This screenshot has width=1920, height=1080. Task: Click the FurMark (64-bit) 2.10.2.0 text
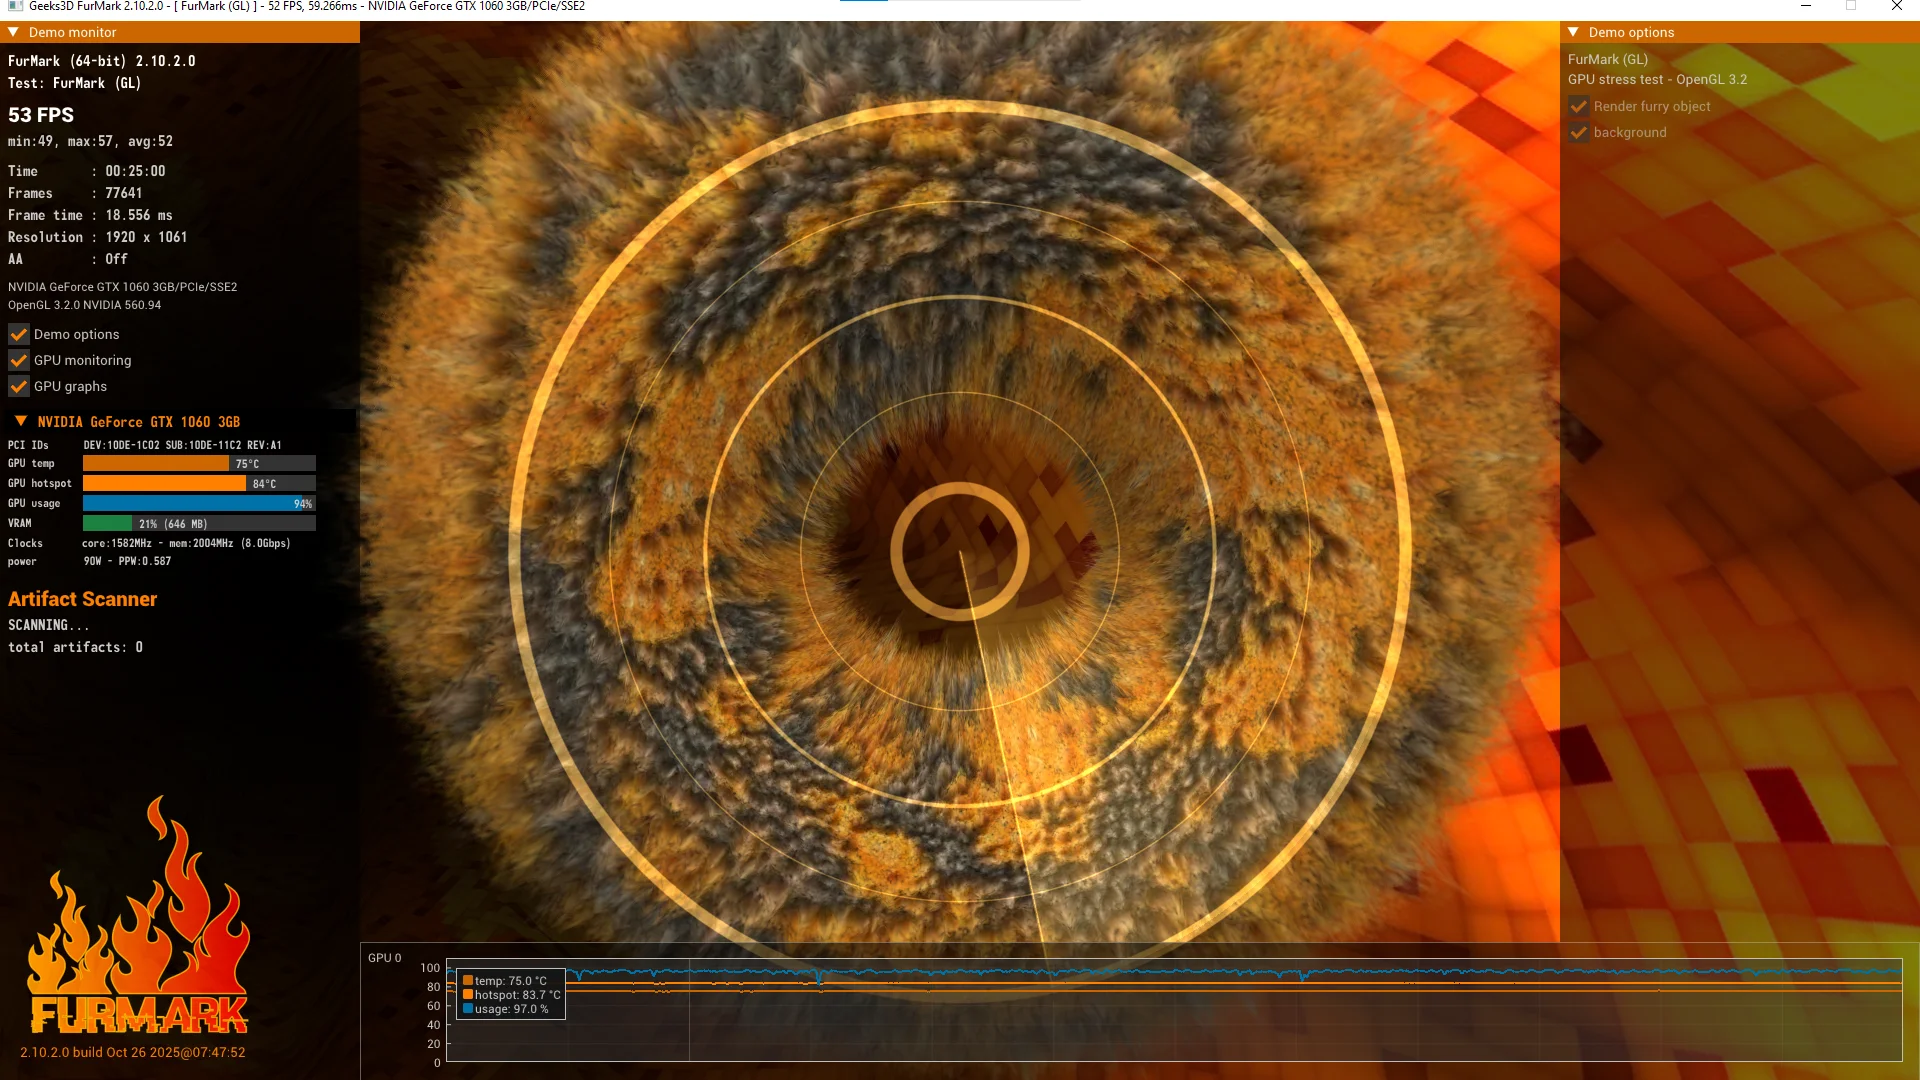pos(102,61)
